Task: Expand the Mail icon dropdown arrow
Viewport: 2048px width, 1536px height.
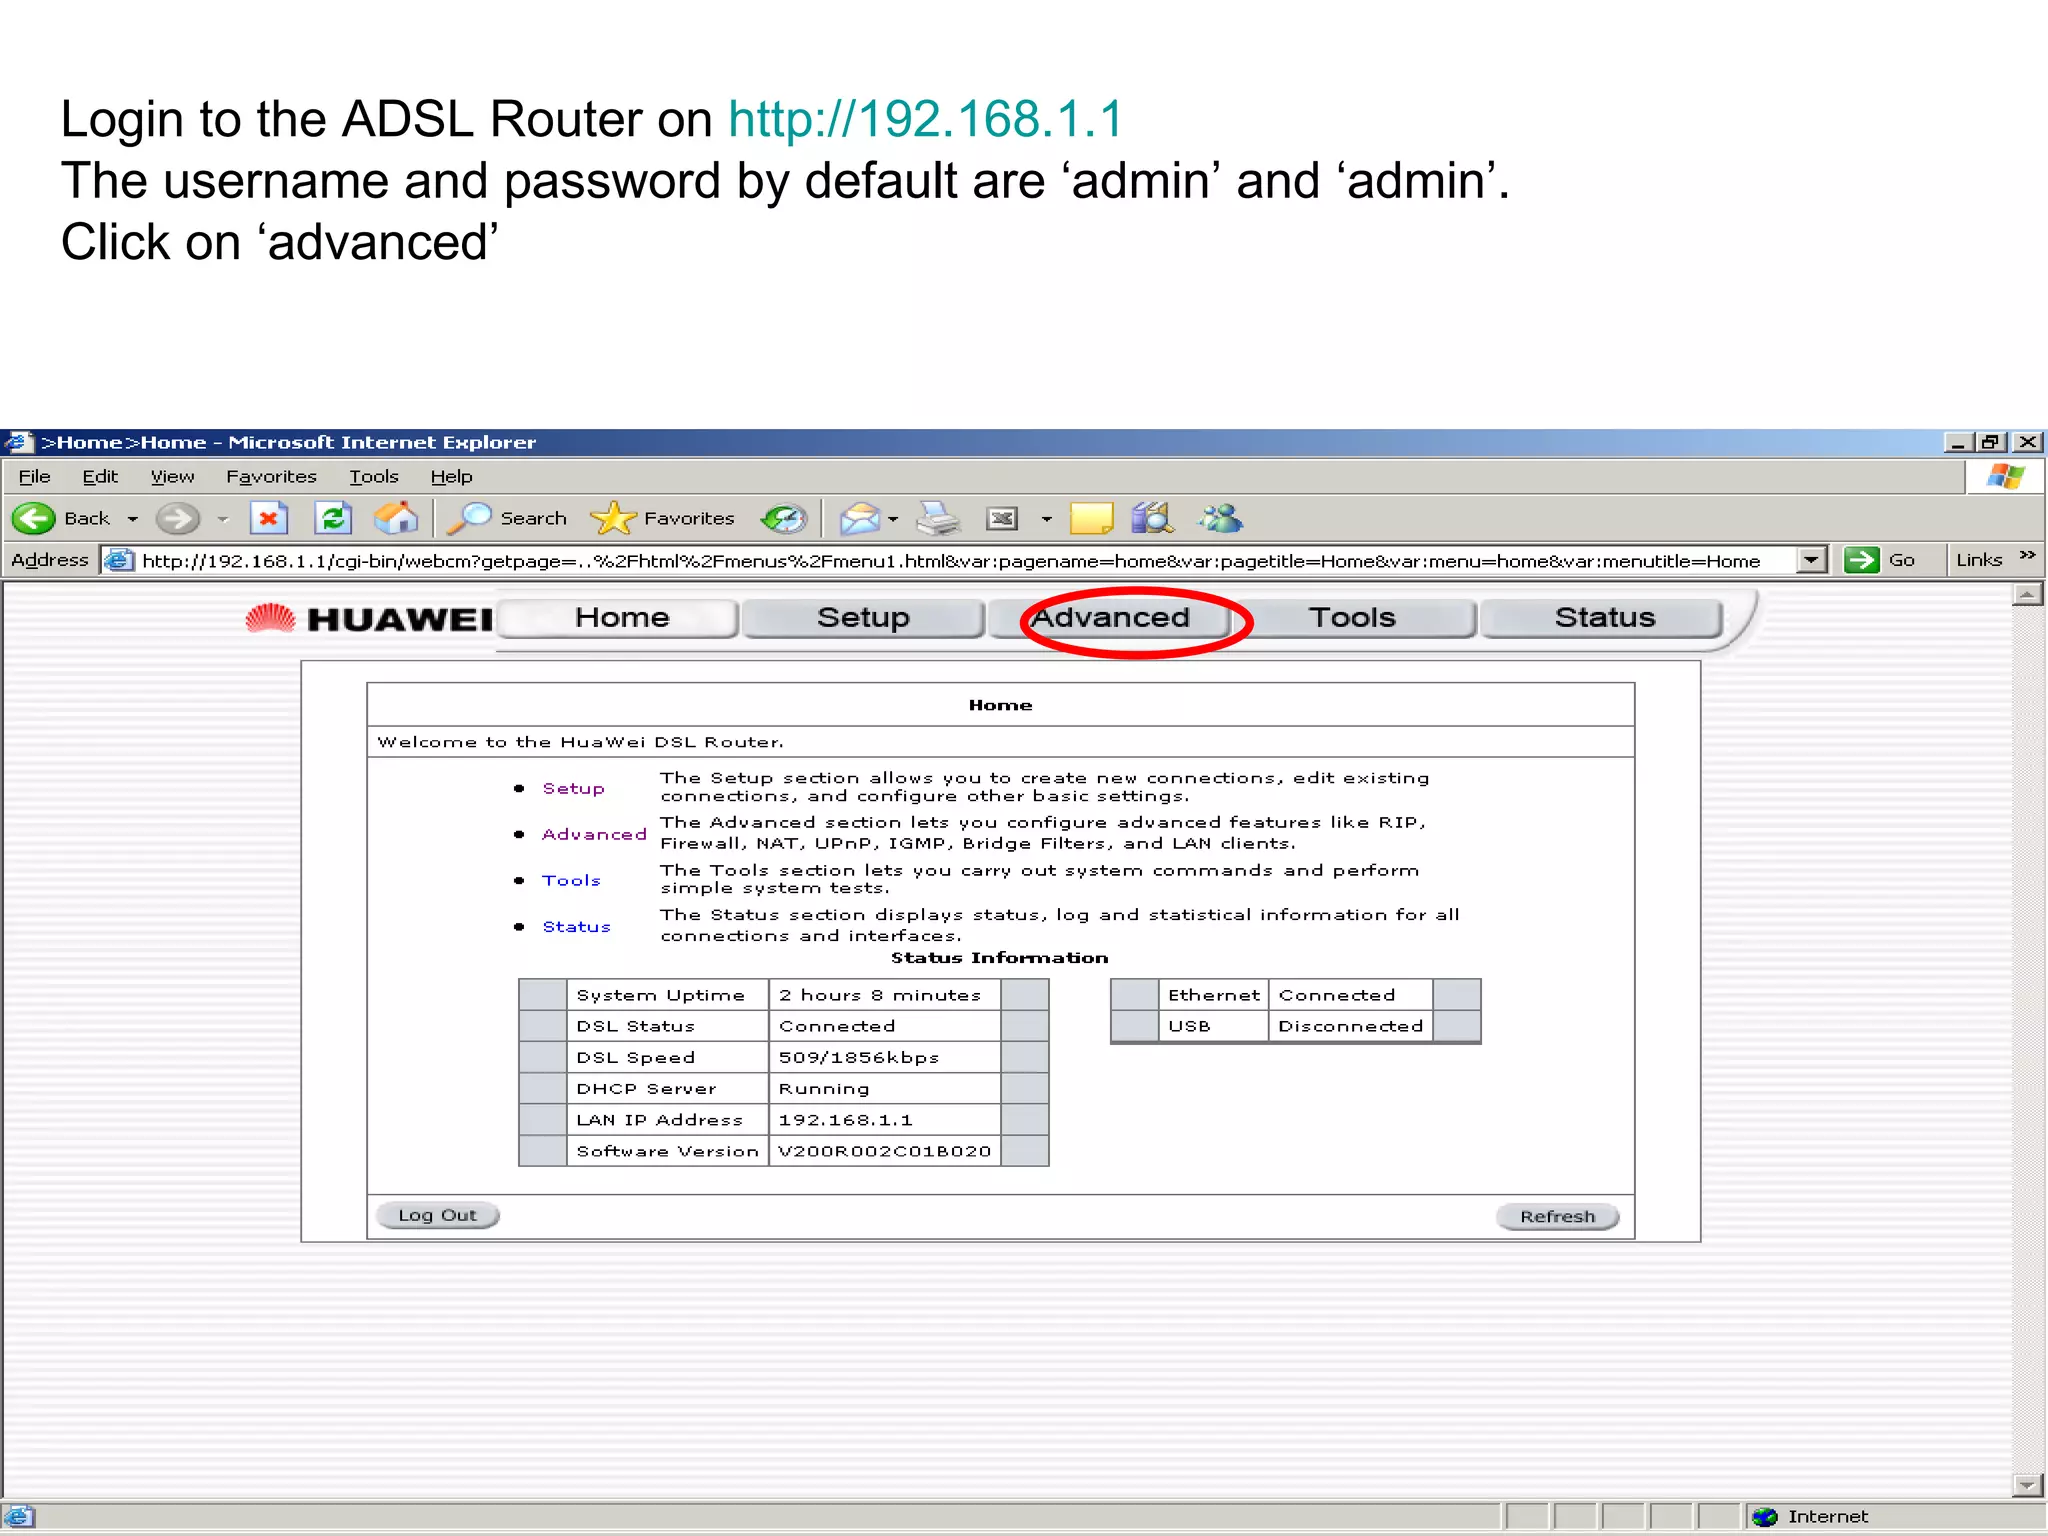Action: [893, 519]
